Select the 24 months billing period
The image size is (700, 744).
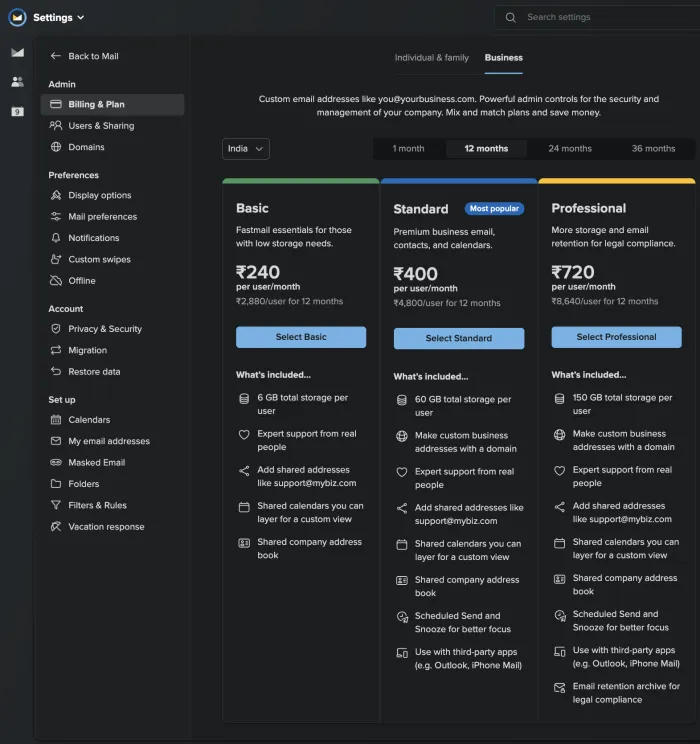(570, 149)
